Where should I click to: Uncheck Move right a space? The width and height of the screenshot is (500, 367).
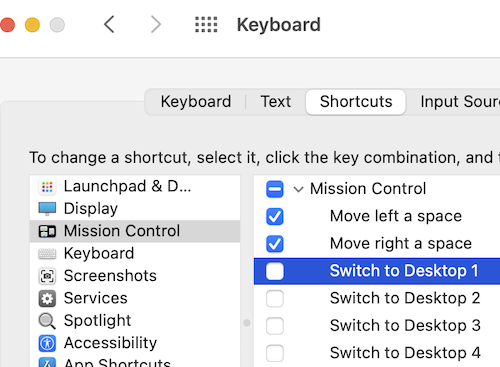coord(275,244)
